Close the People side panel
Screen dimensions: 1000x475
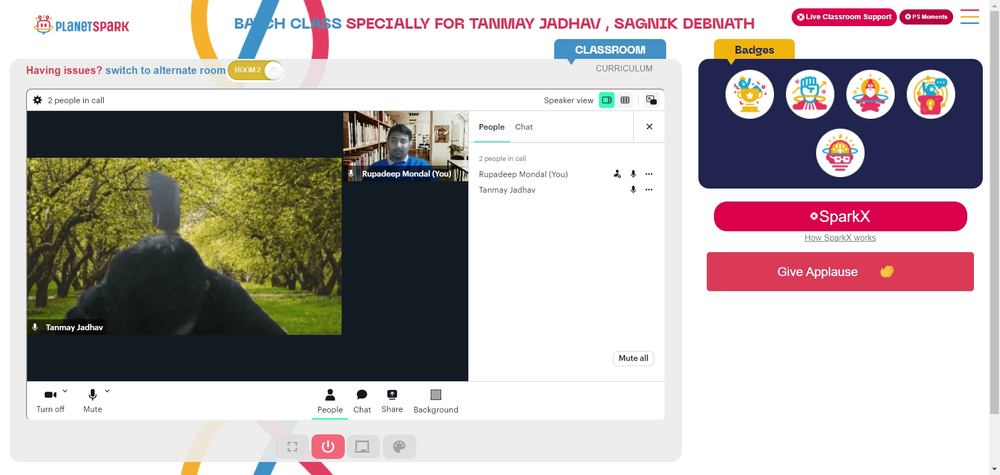(x=649, y=127)
